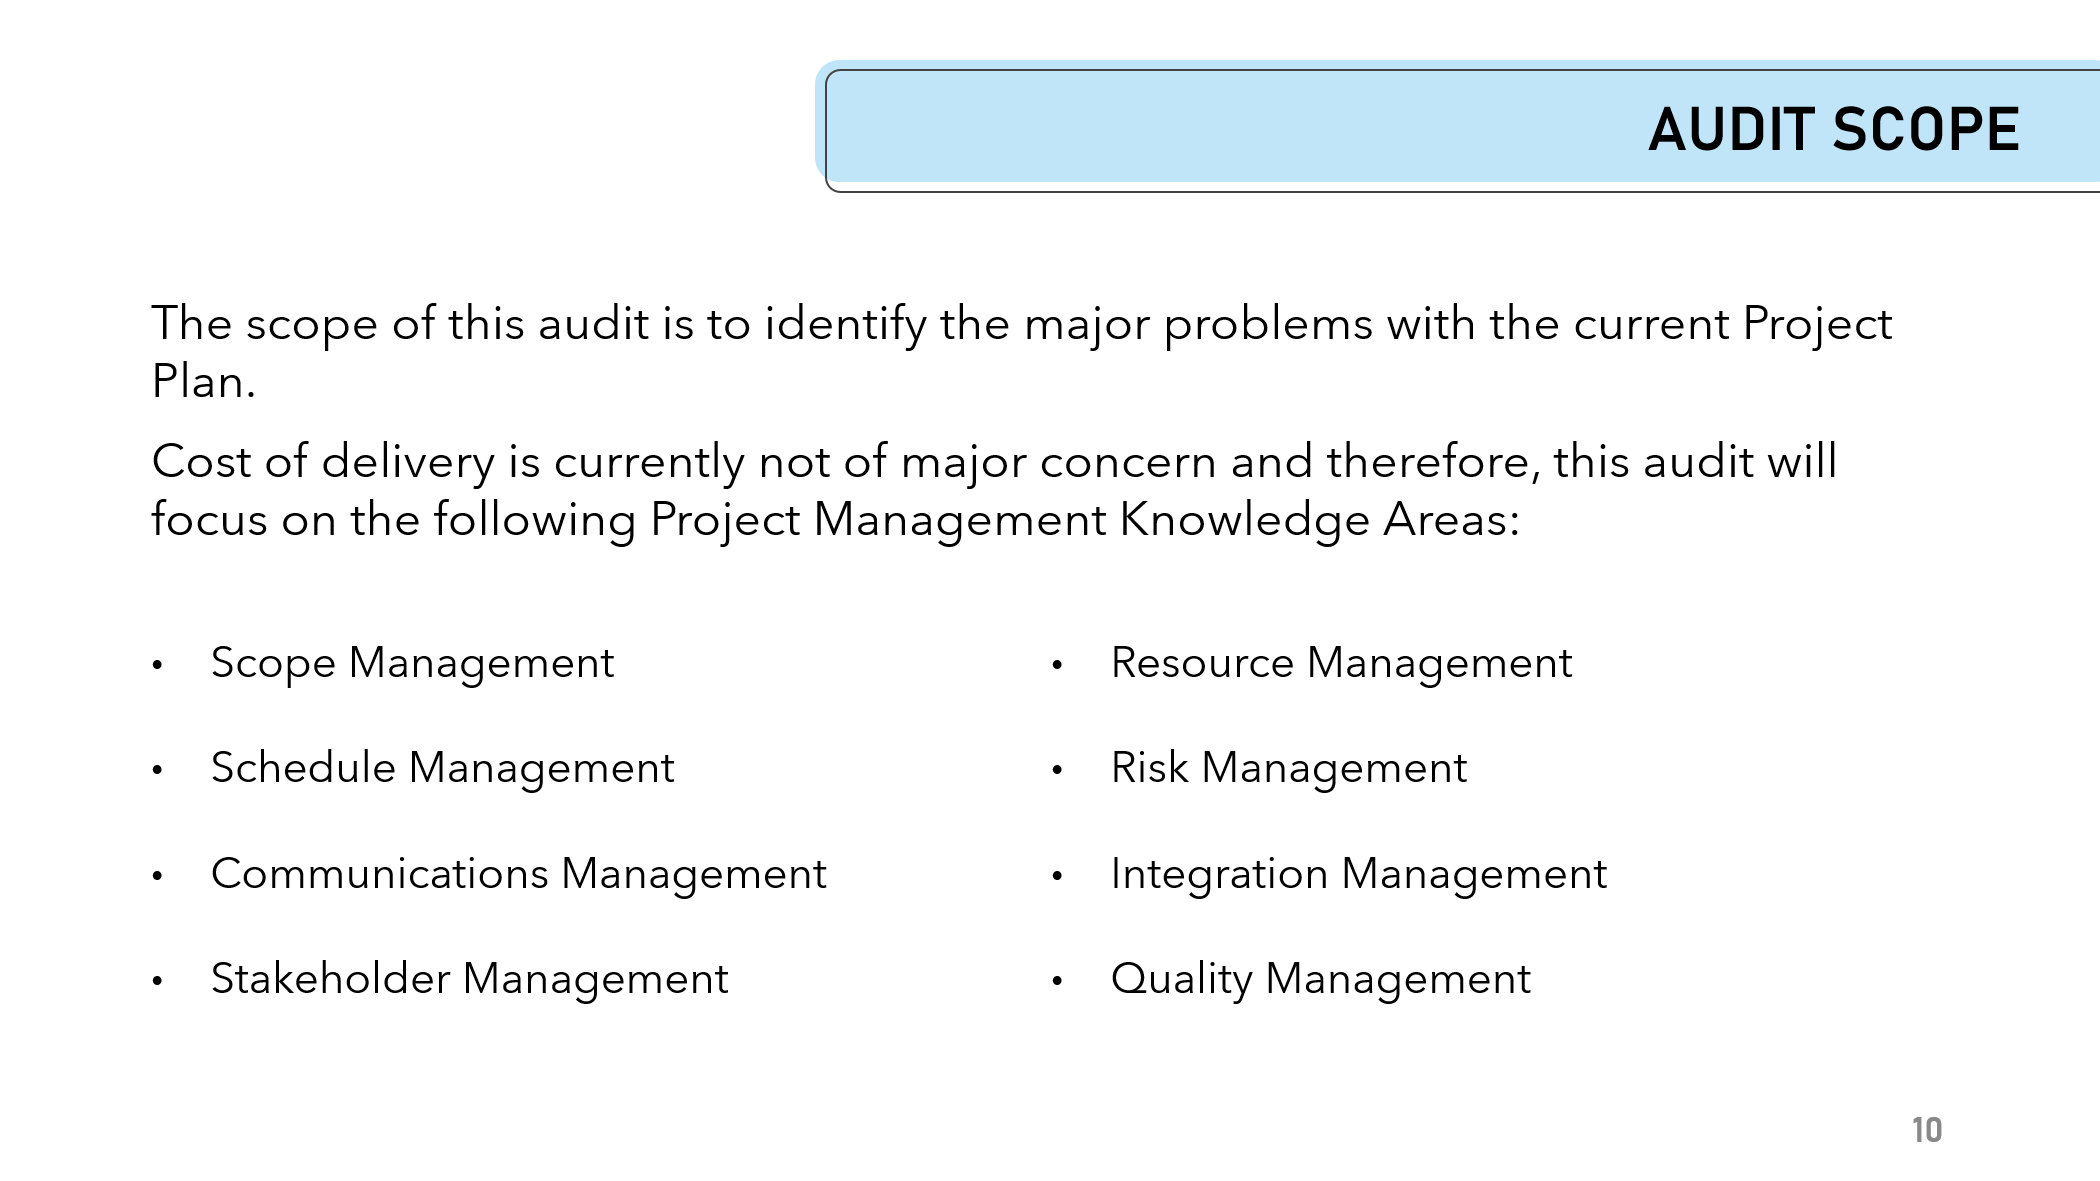Click the paragraph starting 'The scope of this audit'
This screenshot has height=1181, width=2100.
(1021, 352)
